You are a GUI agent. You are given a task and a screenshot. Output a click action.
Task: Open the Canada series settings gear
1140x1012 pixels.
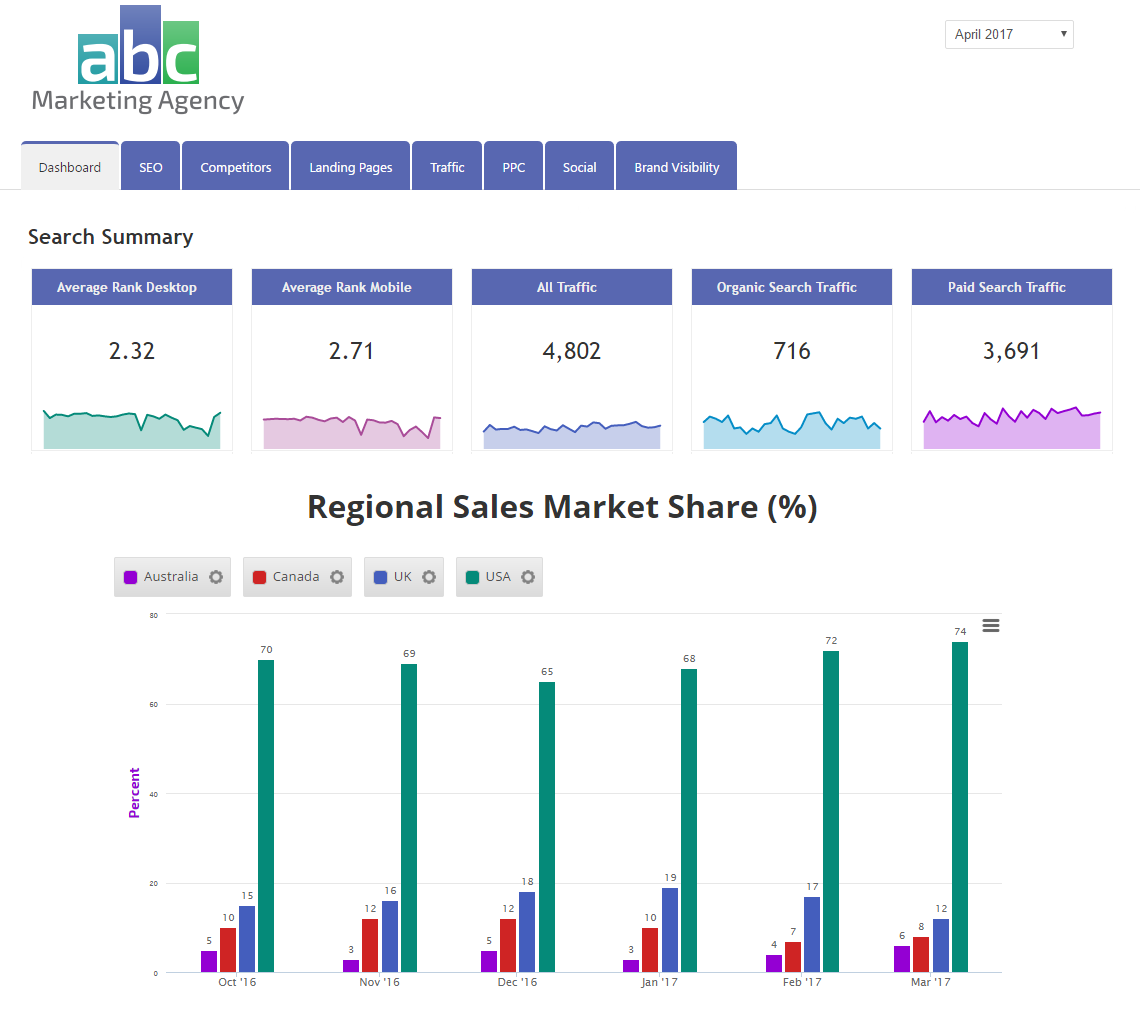click(x=337, y=577)
